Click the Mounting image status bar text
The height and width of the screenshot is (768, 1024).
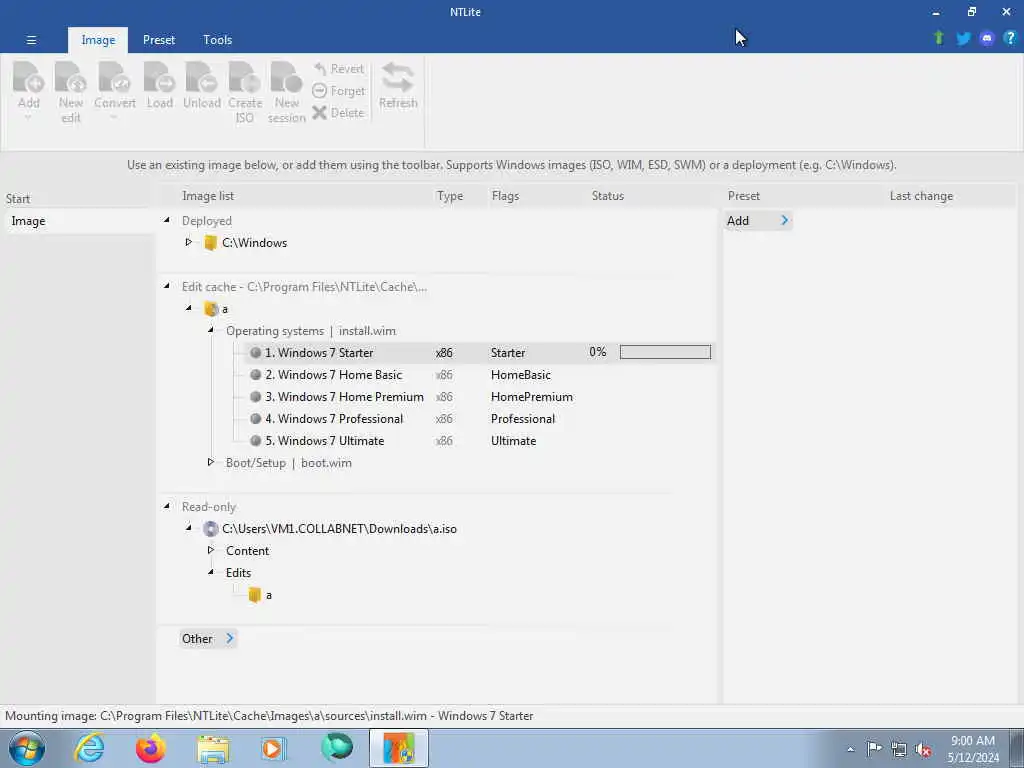(269, 716)
